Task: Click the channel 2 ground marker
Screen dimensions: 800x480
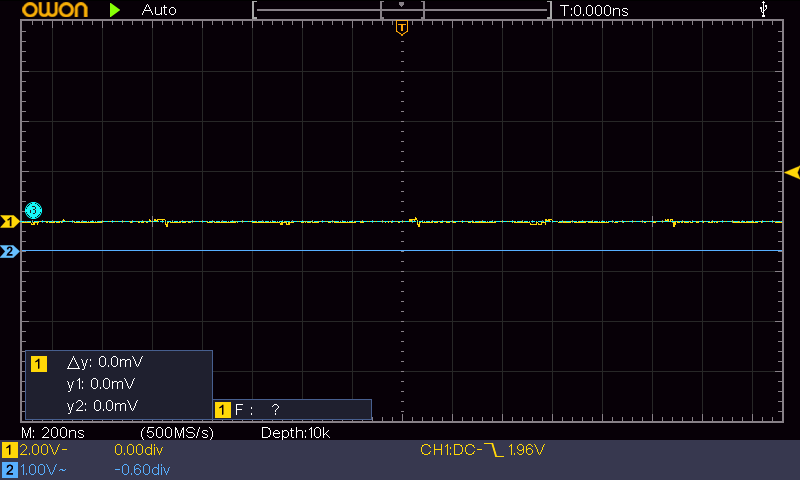Action: click(9, 251)
